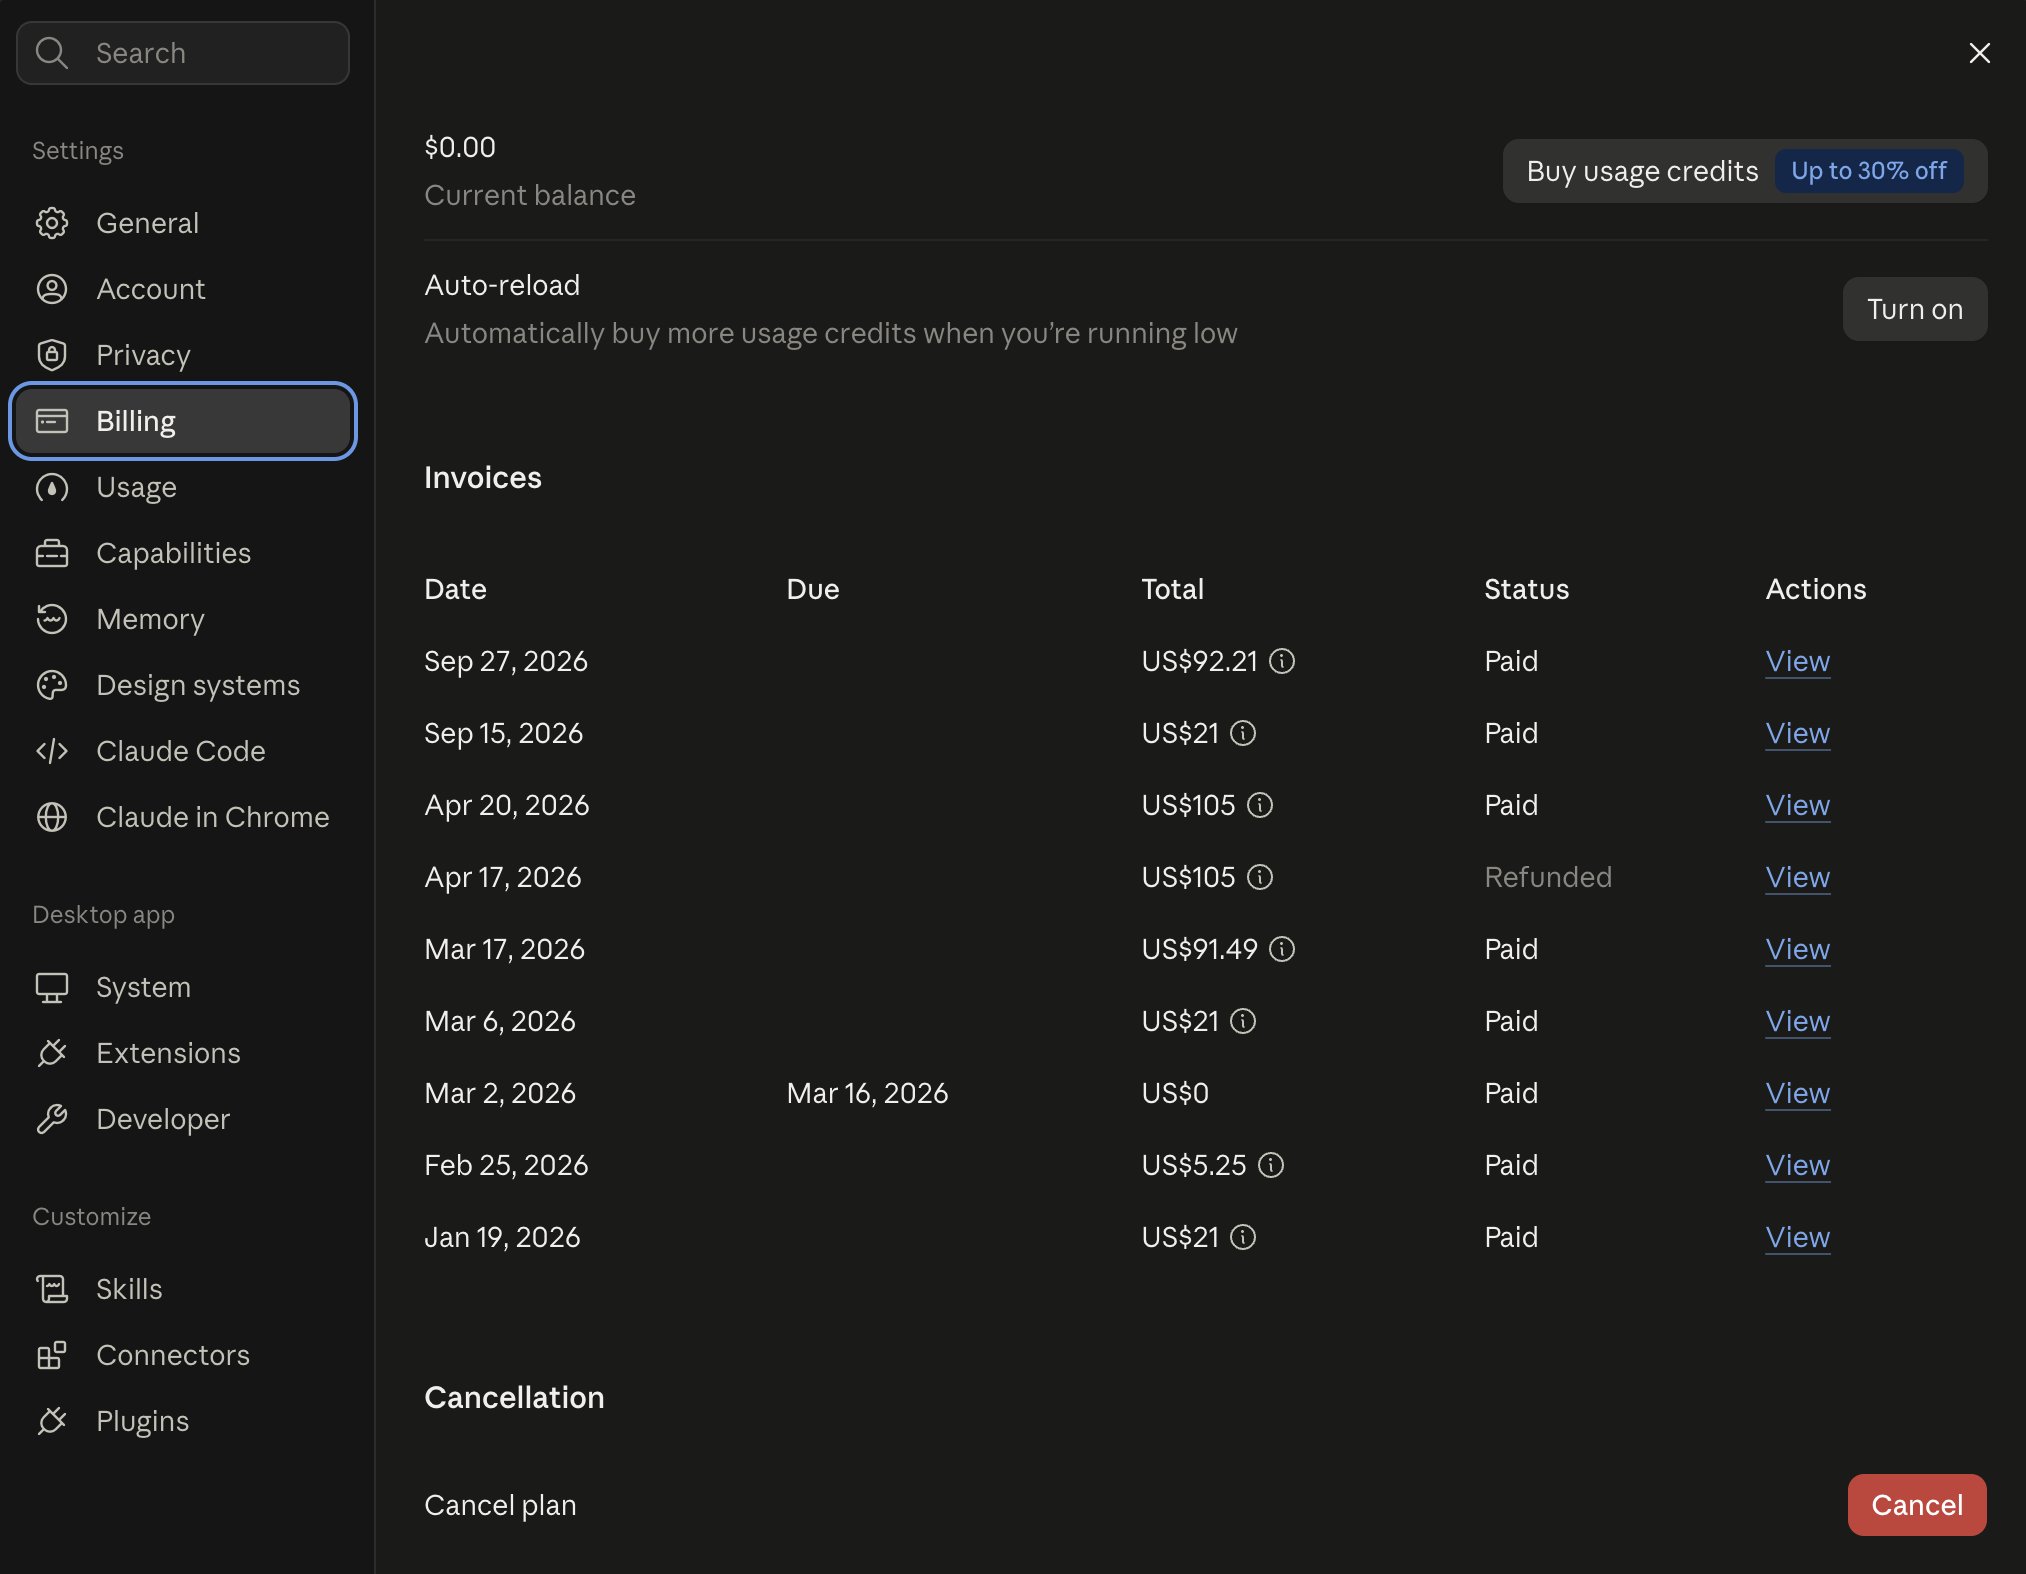Click the Memory icon in sidebar
Viewport: 2026px width, 1574px height.
[52, 619]
